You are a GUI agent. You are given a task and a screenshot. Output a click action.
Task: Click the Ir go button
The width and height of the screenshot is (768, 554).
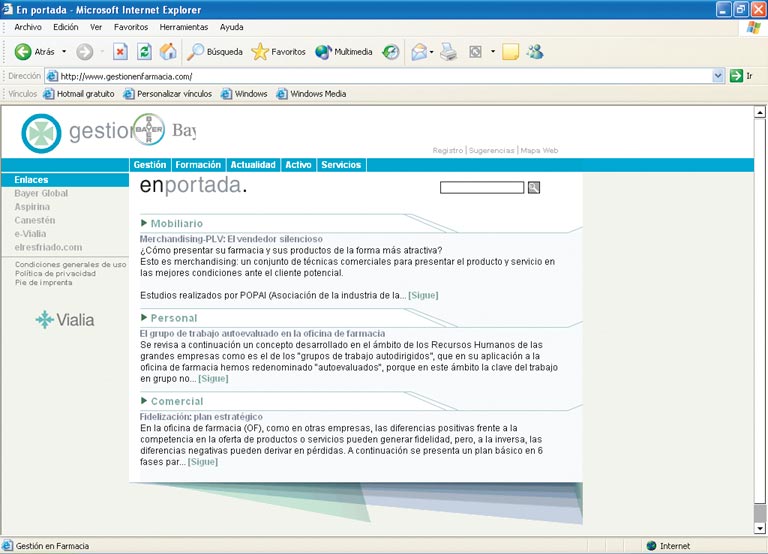click(741, 76)
